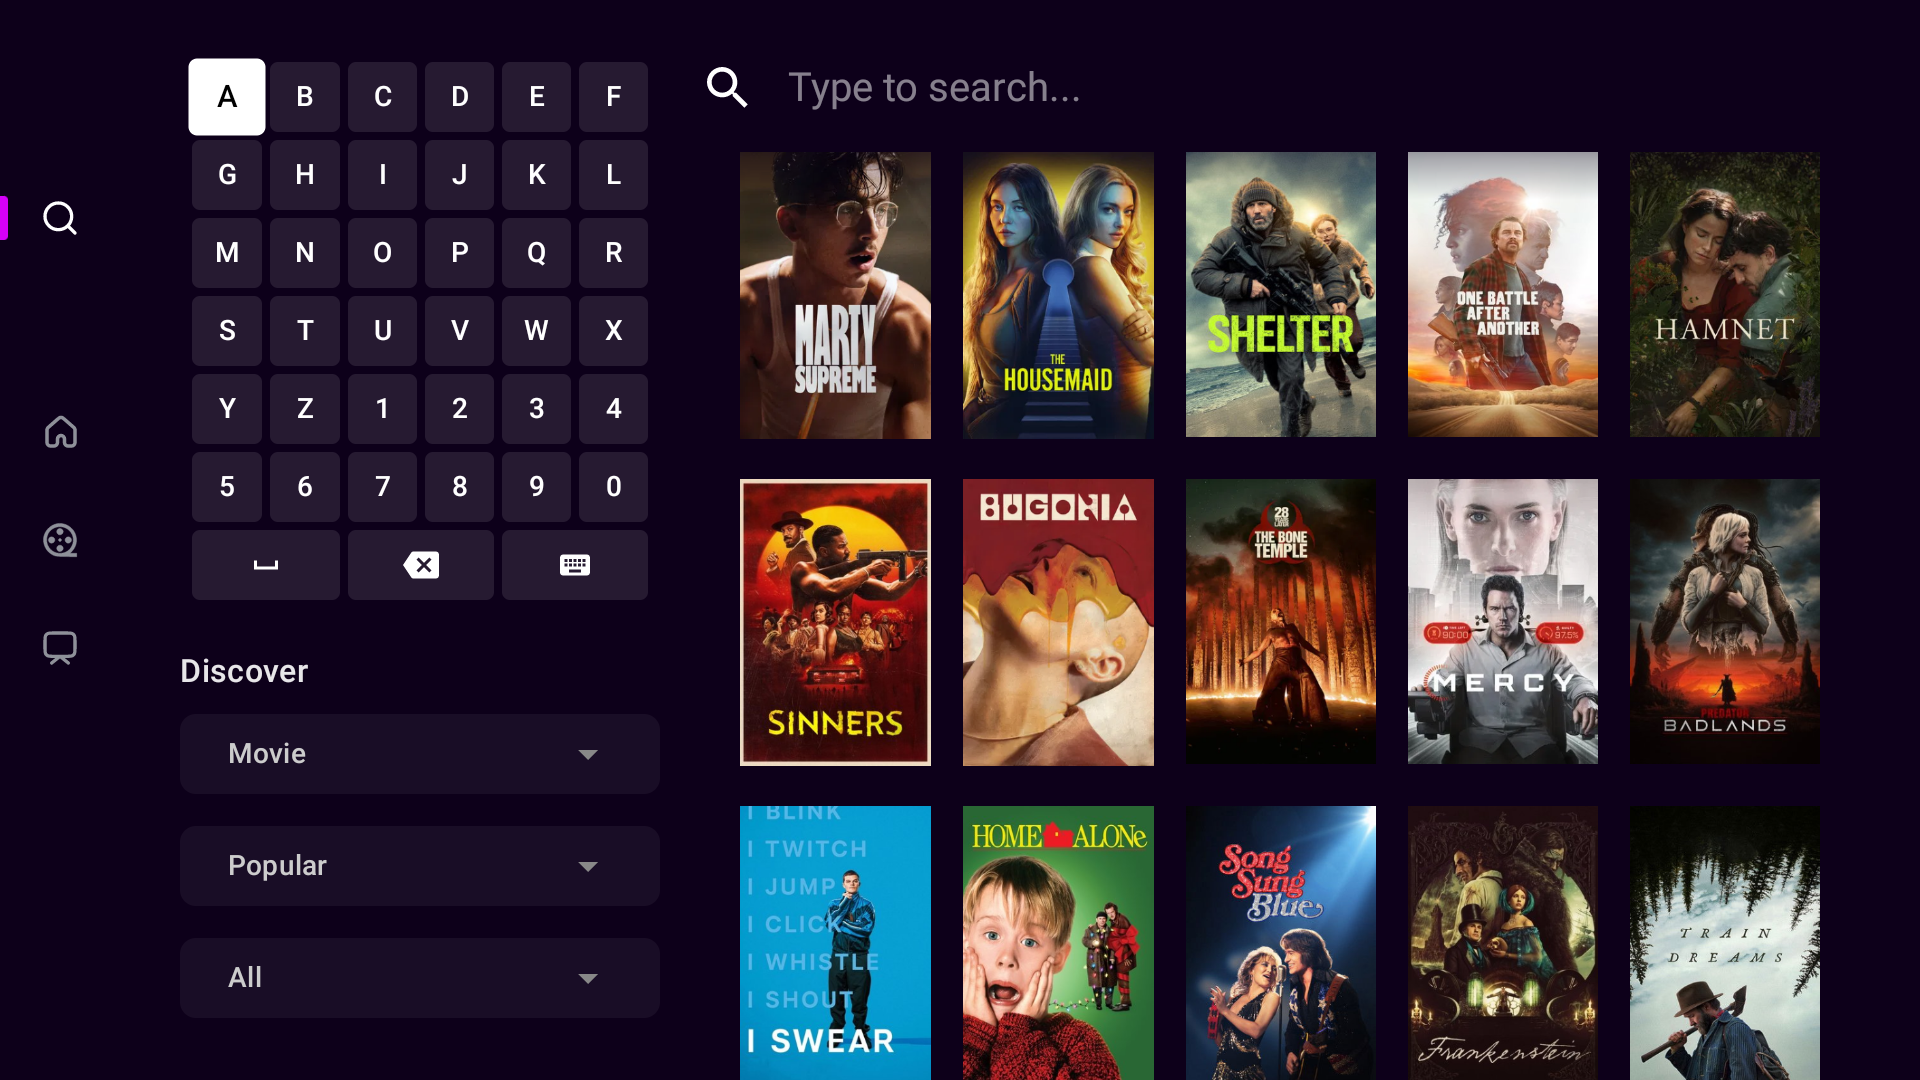Open the Popular sorting dropdown
The width and height of the screenshot is (1920, 1080).
420,866
